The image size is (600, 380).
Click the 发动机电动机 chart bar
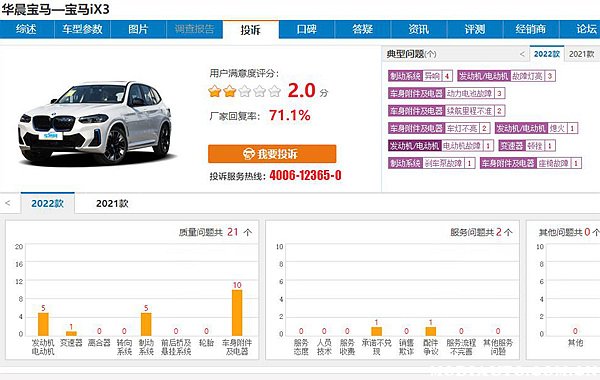click(x=43, y=324)
